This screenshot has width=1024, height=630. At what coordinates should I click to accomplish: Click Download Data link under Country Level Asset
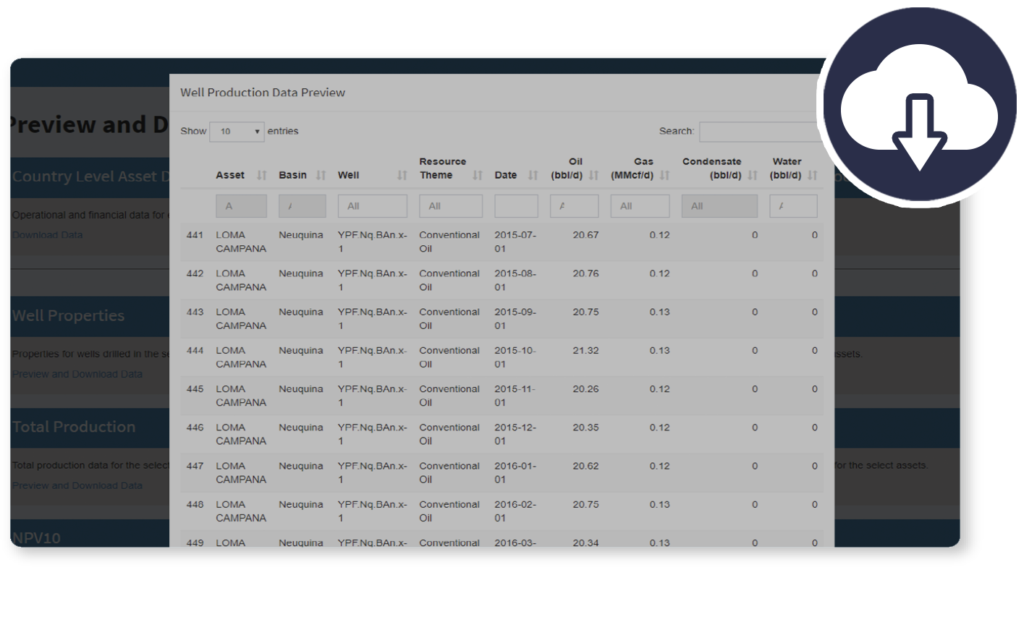48,235
